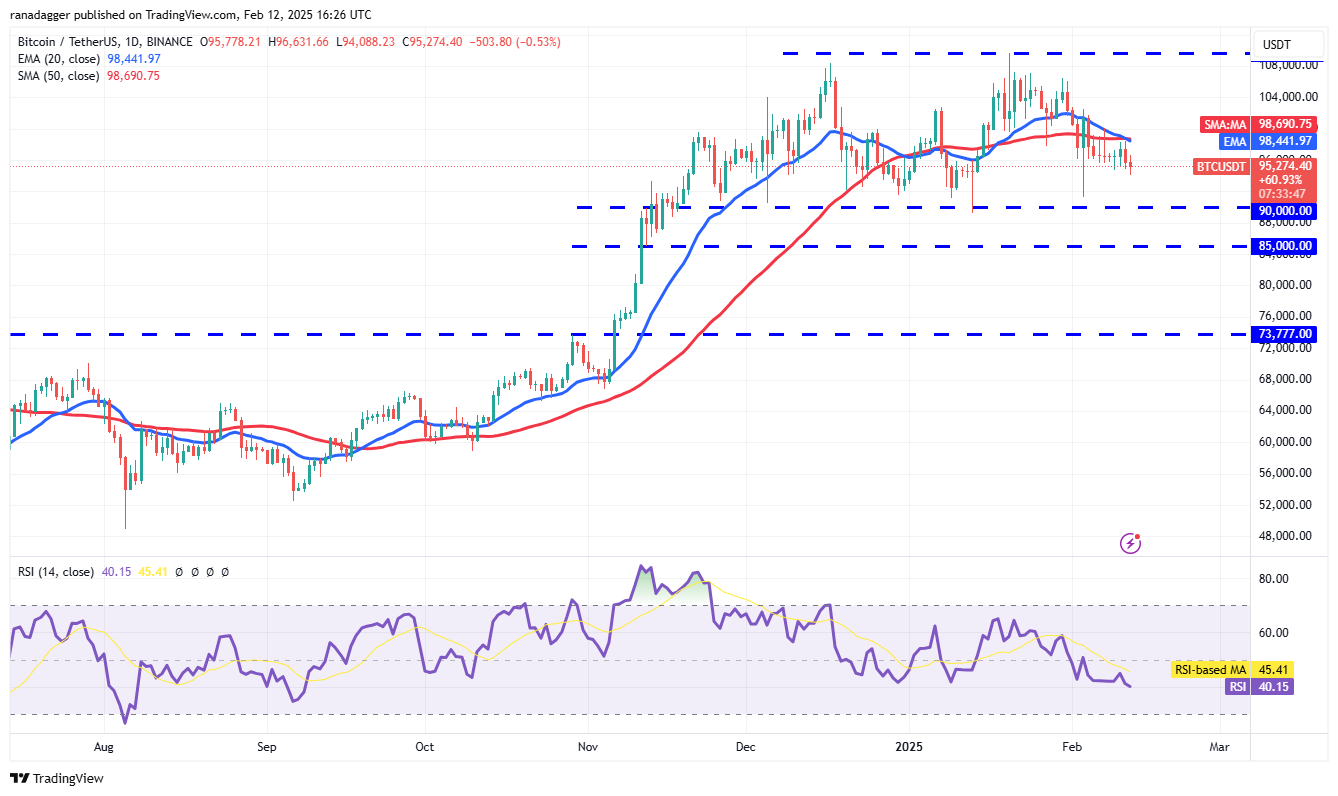This screenshot has width=1338, height=796.
Task: Toggle the SMA (50, close) indicator legend
Action: pyautogui.click(x=57, y=75)
